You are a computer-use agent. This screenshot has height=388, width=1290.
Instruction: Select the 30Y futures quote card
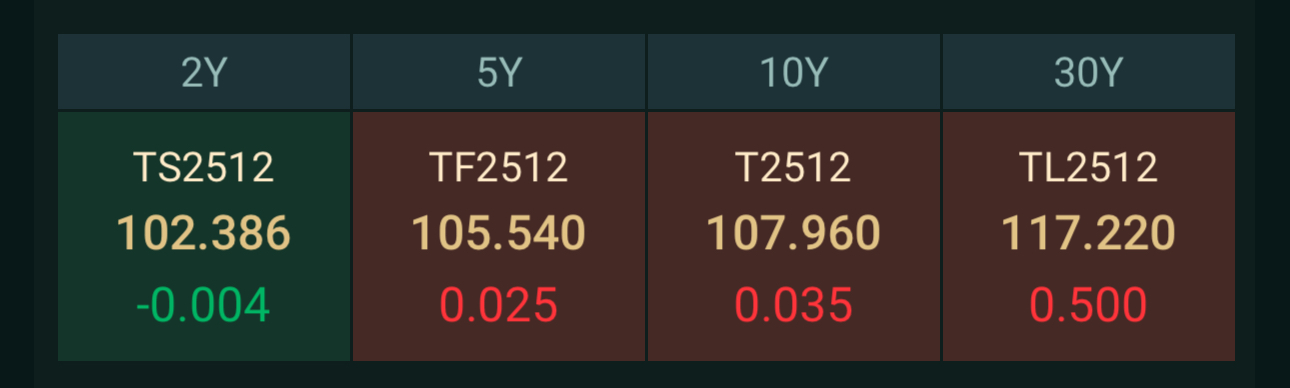[x=1089, y=236]
